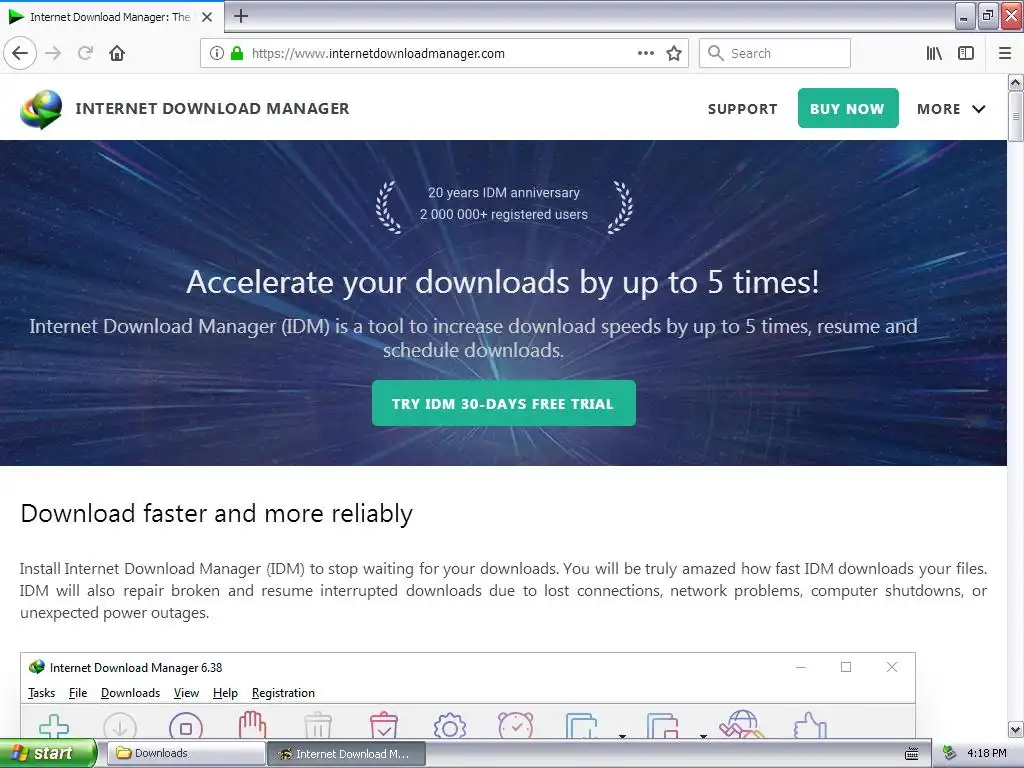Click the red delete-completed bin icon in IDM screenshot
The width and height of the screenshot is (1024, 768).
point(384,725)
